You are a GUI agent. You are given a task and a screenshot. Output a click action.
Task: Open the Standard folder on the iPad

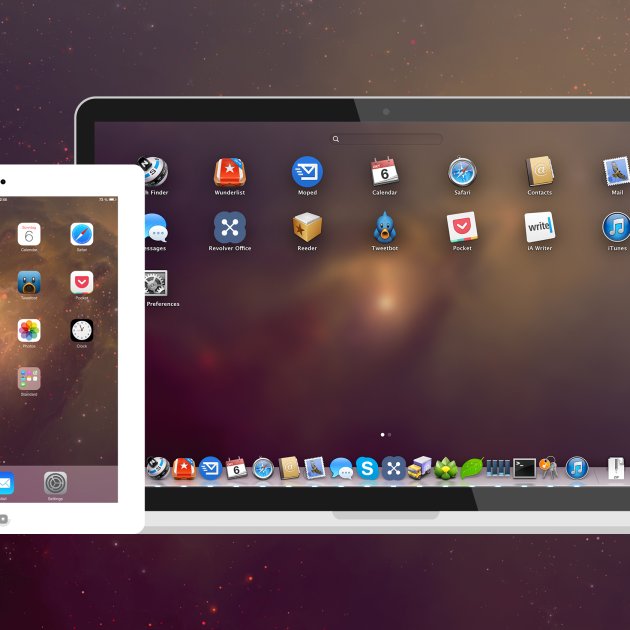coord(29,379)
